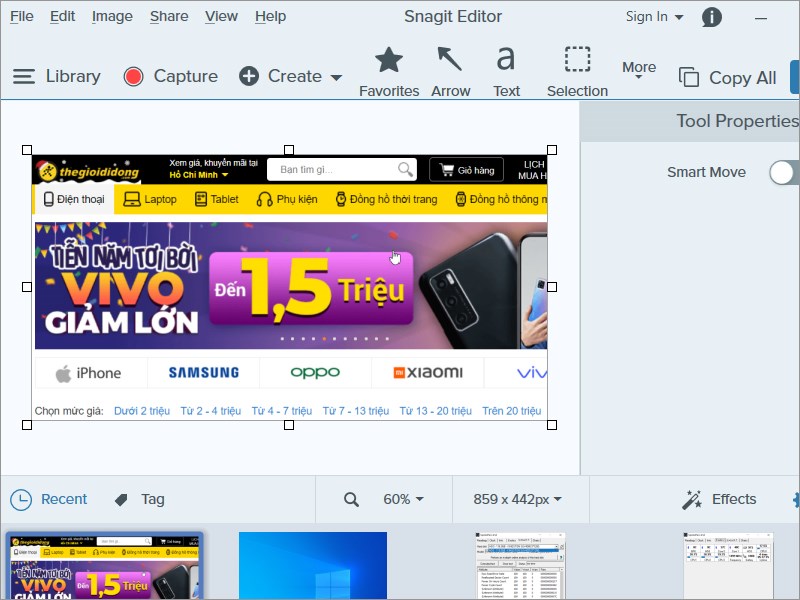Click the 'Từ 4 - 7 triệu' link
The width and height of the screenshot is (800, 600).
[282, 411]
